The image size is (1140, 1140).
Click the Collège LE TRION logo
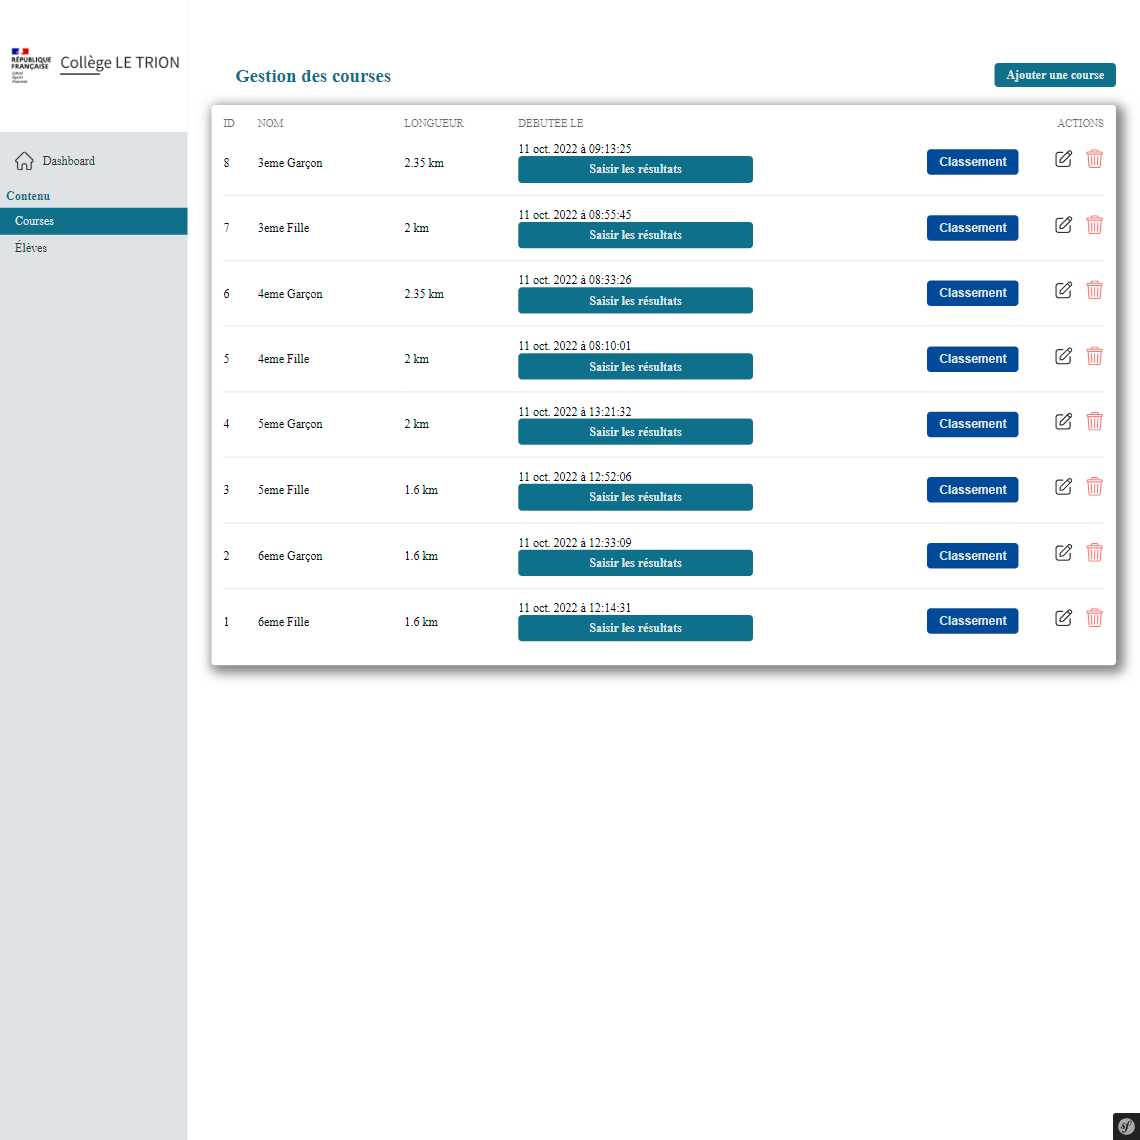[x=95, y=65]
